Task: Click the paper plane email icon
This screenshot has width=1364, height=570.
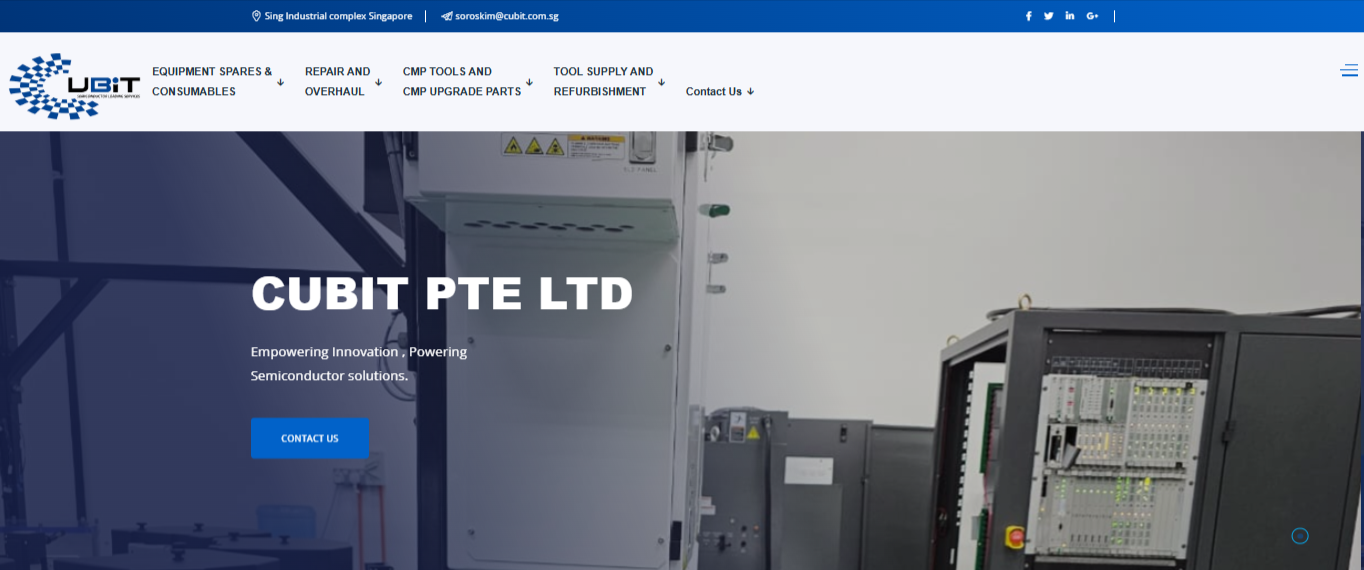Action: 446,16
